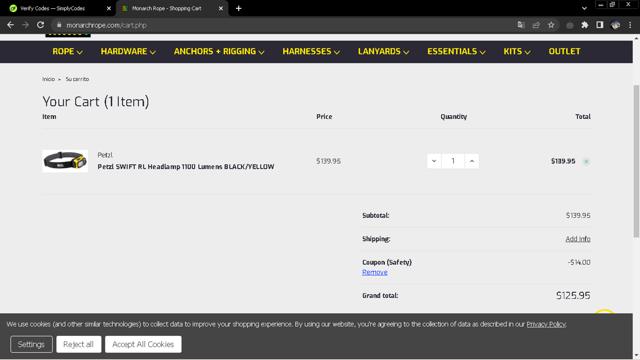Go back using the browser back arrow

coord(10,25)
